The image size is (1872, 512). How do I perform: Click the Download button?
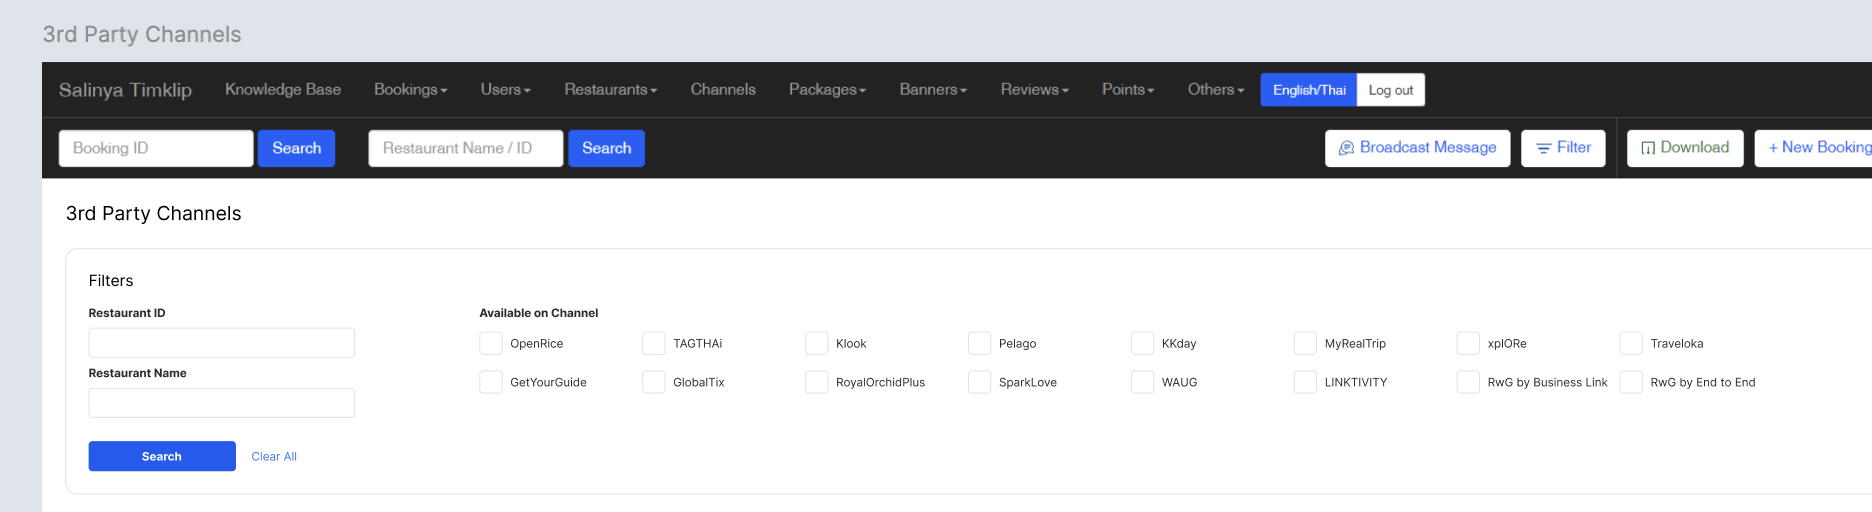(1684, 148)
